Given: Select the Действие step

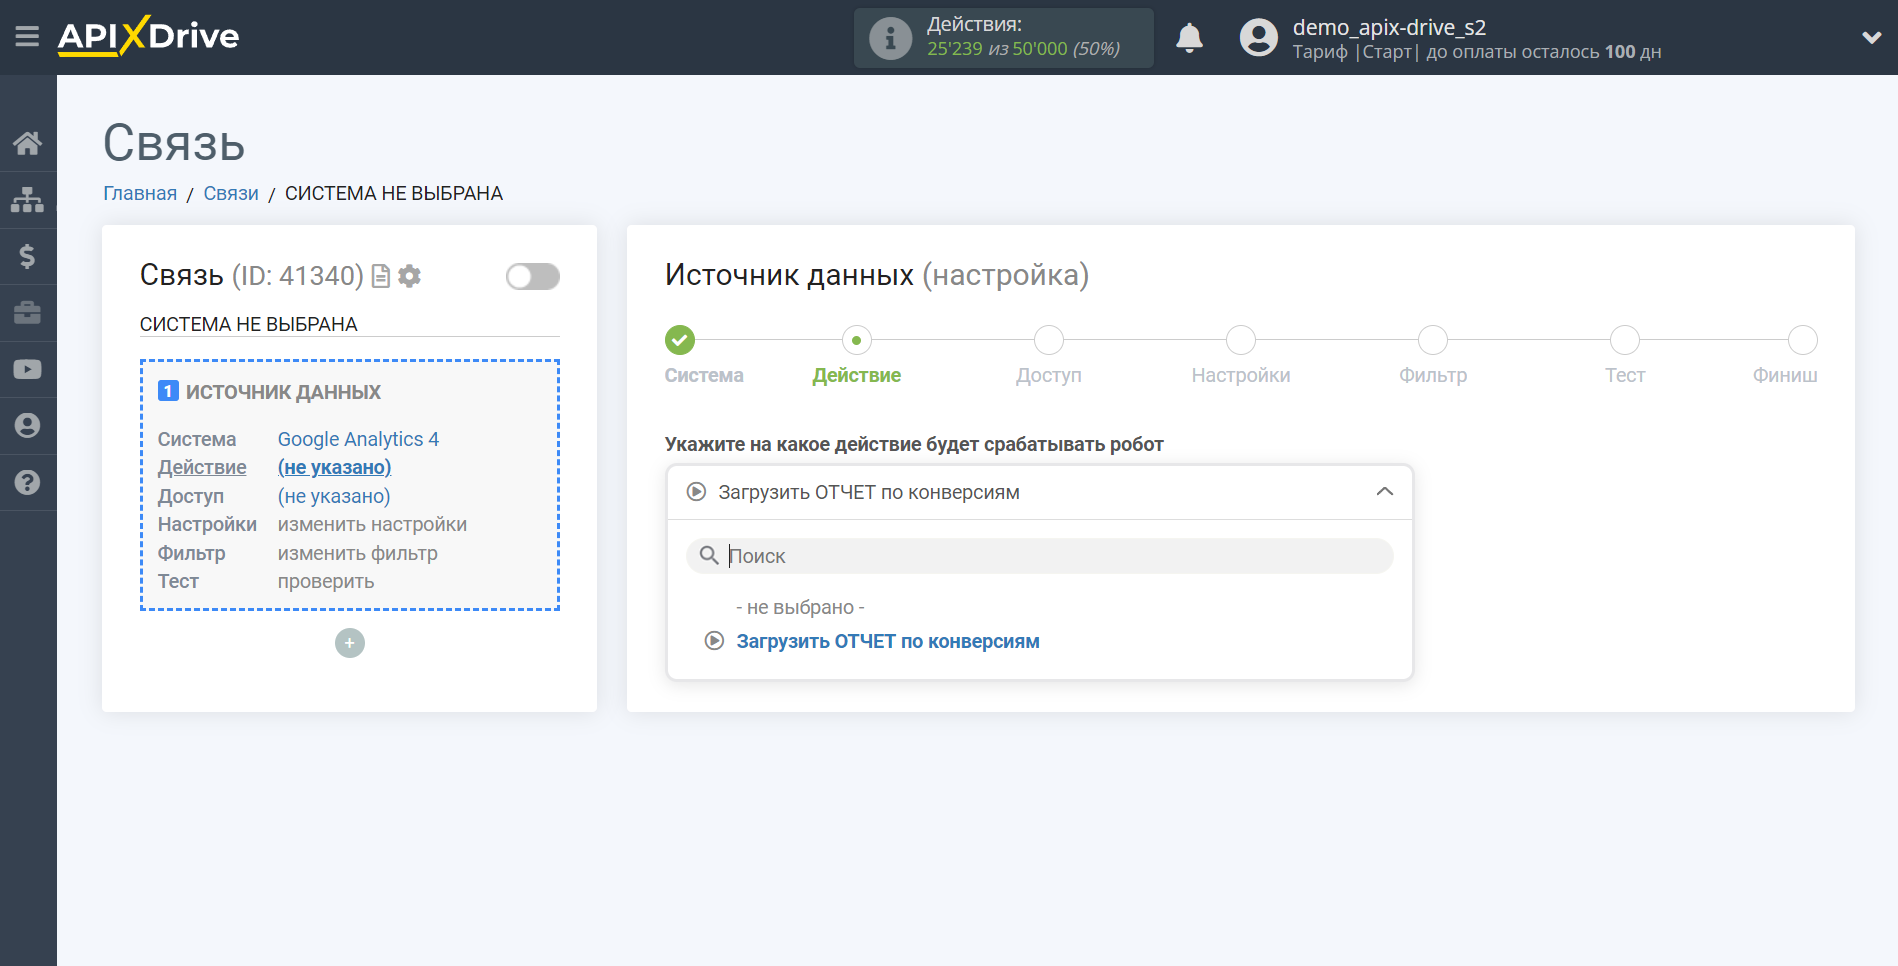Looking at the screenshot, I should tap(857, 340).
